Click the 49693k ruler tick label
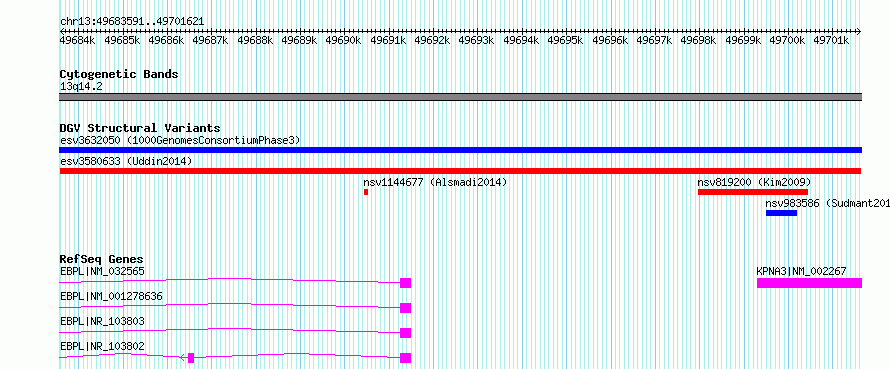 point(477,40)
